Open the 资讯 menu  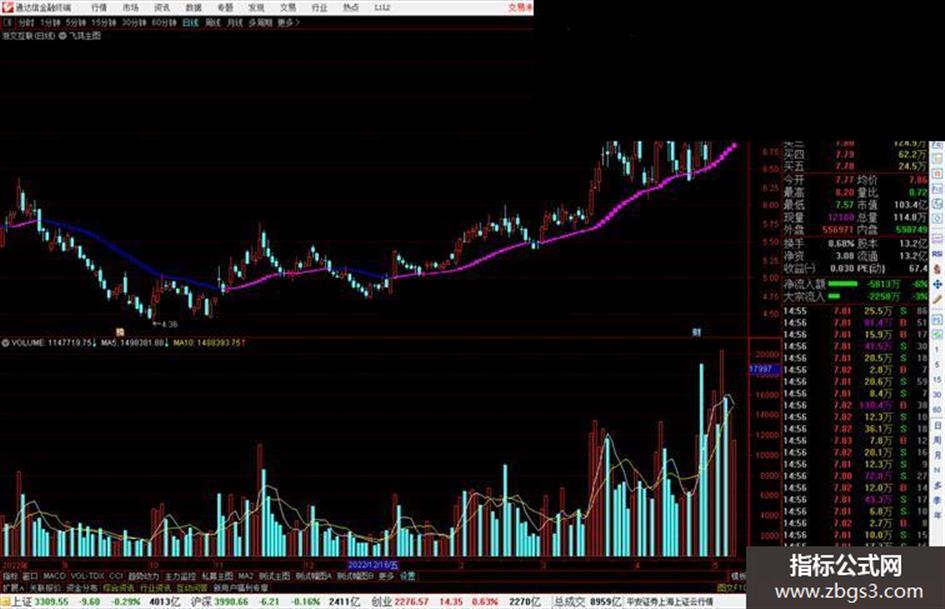[162, 7]
